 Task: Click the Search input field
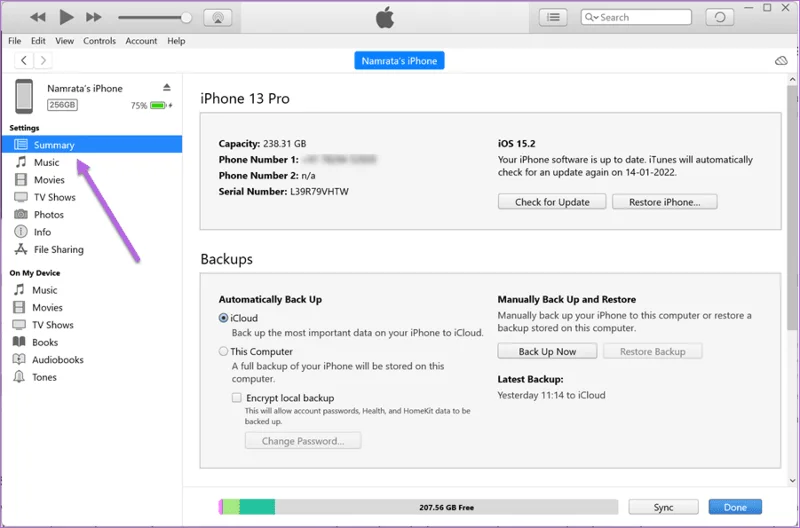pyautogui.click(x=636, y=17)
